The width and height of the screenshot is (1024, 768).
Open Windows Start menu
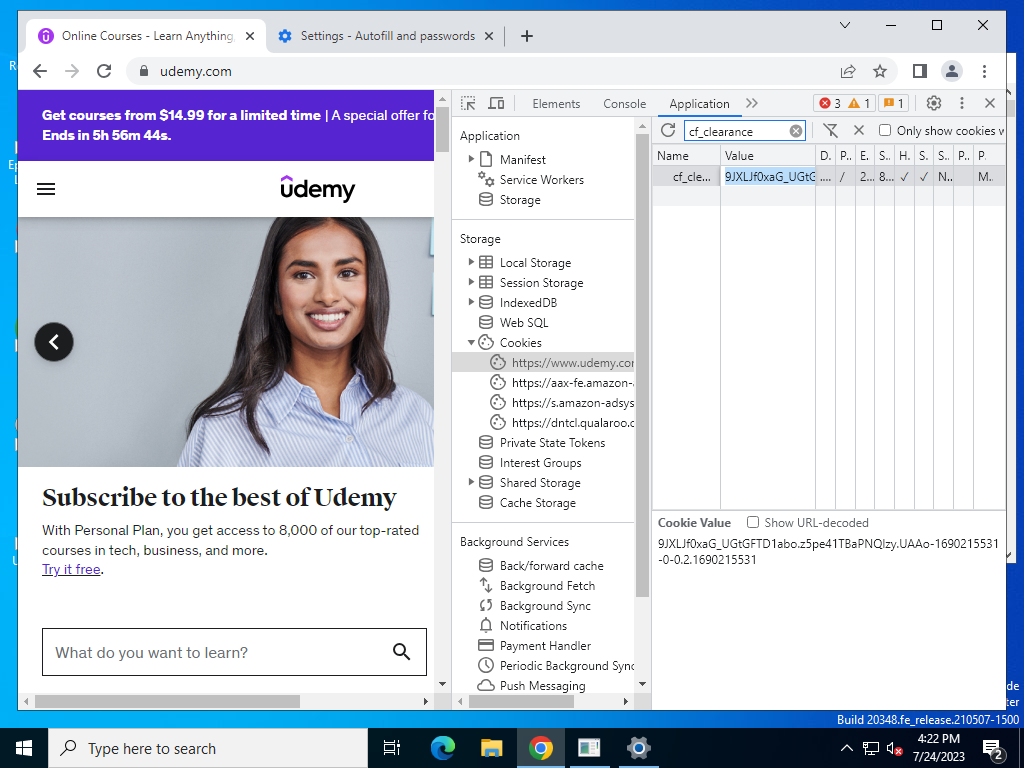tap(24, 748)
